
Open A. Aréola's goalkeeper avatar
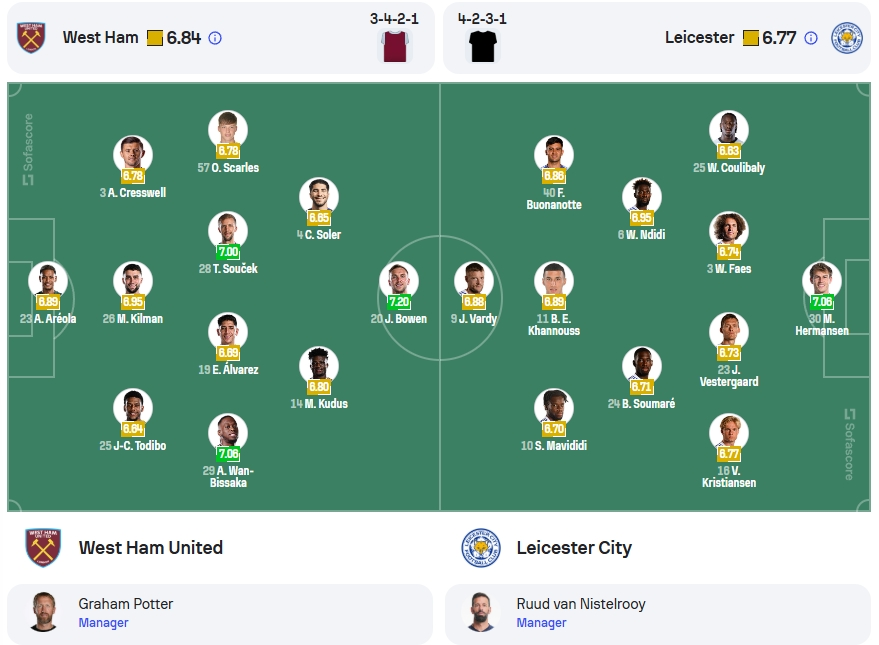(48, 281)
